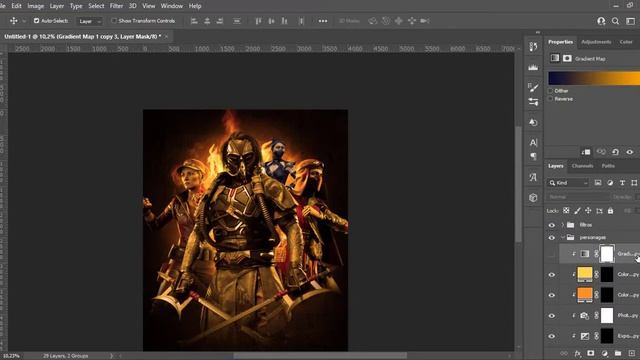Open the Edit menu
The width and height of the screenshot is (640, 360).
coord(16,6)
